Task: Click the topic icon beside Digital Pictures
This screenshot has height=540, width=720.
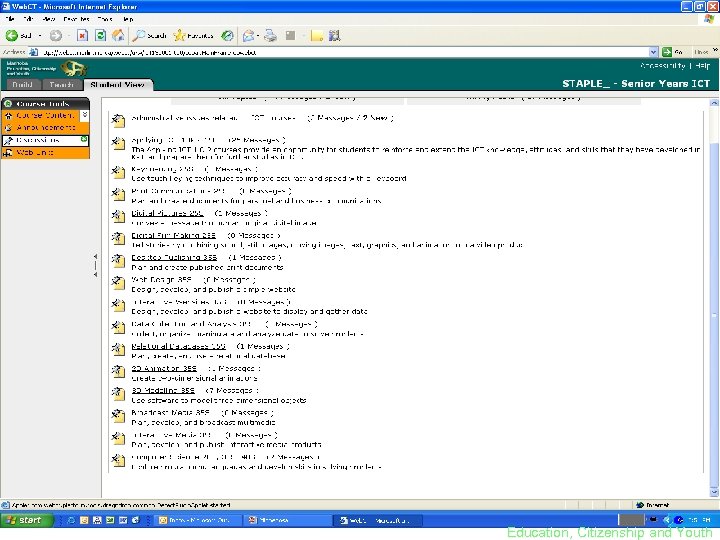Action: pyautogui.click(x=118, y=216)
